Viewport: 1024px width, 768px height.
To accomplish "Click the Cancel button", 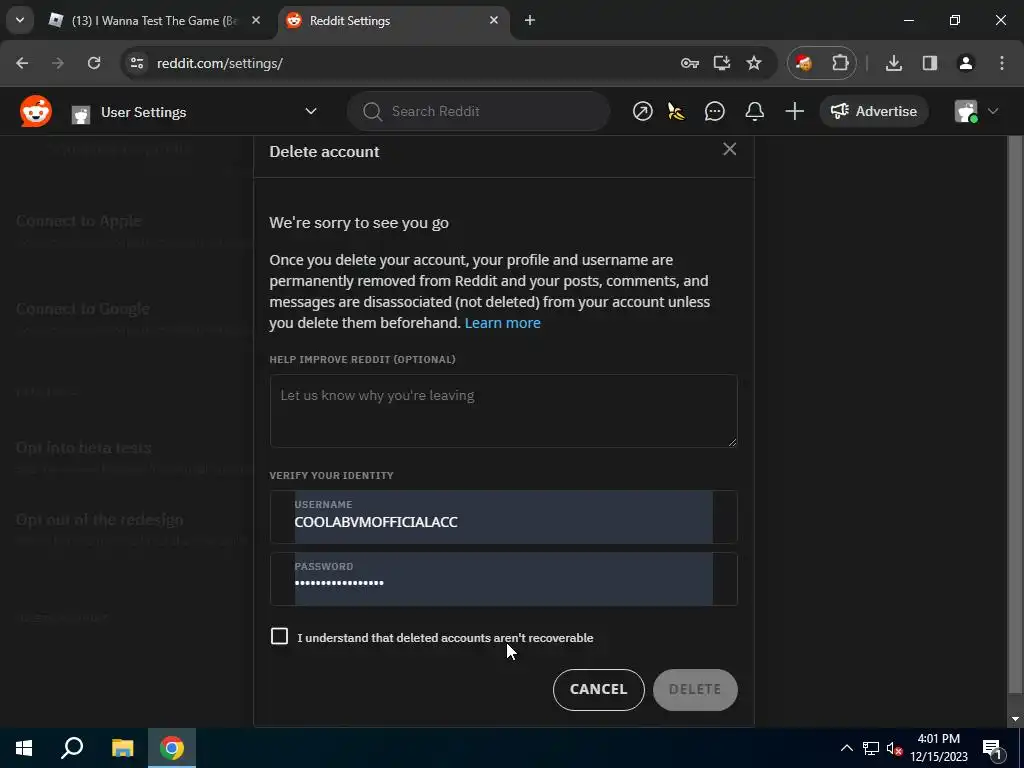I will (598, 690).
